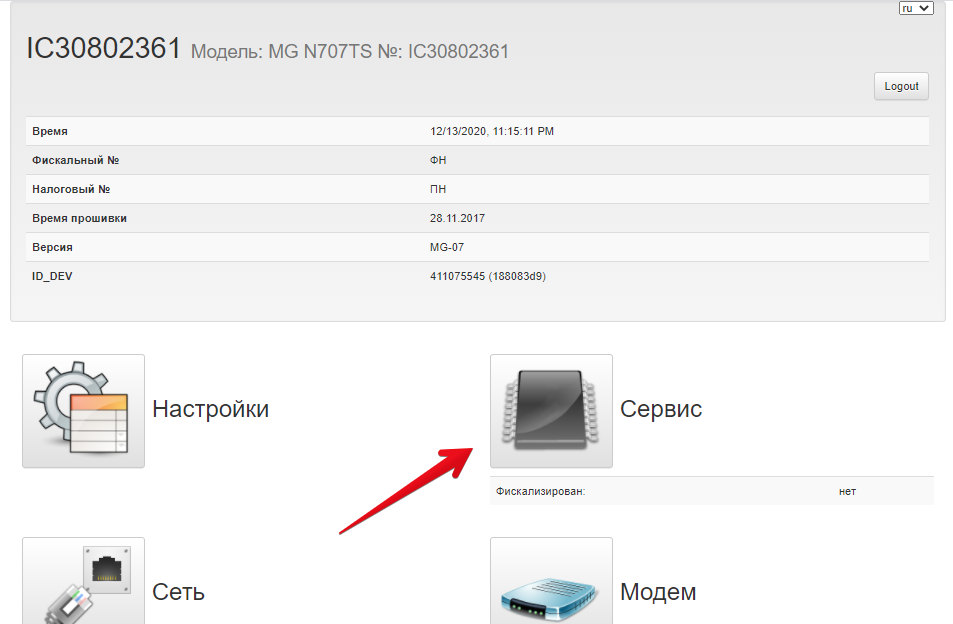Expand the ru language dropdown
The height and width of the screenshot is (624, 953).
[x=916, y=8]
